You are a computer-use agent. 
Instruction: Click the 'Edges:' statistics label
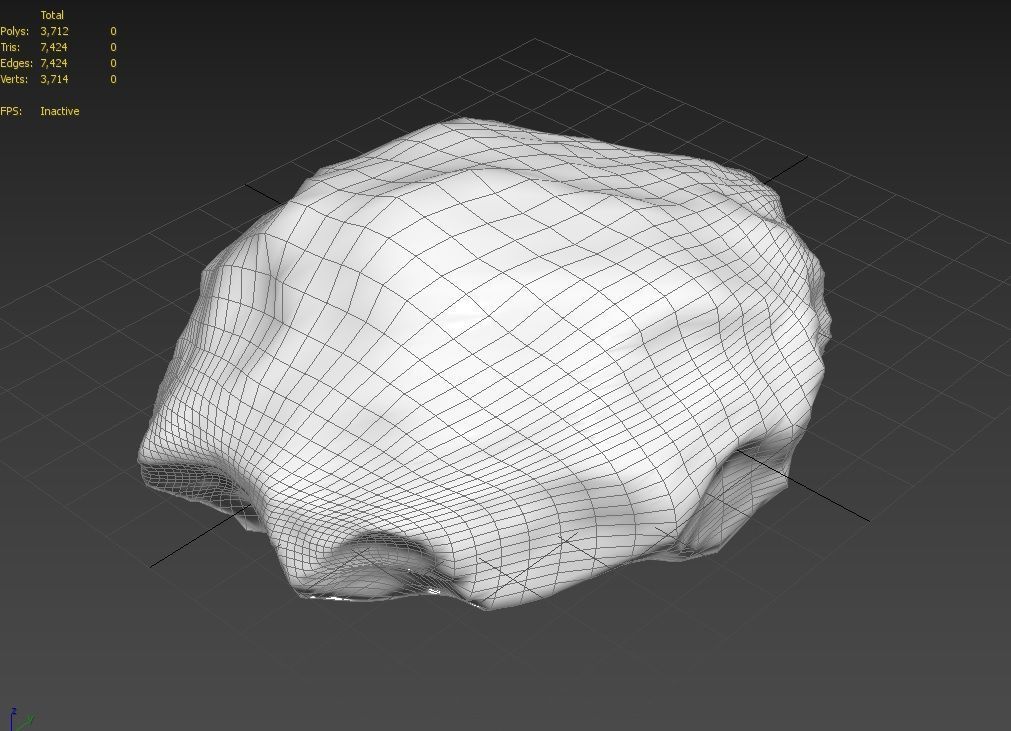coord(16,63)
